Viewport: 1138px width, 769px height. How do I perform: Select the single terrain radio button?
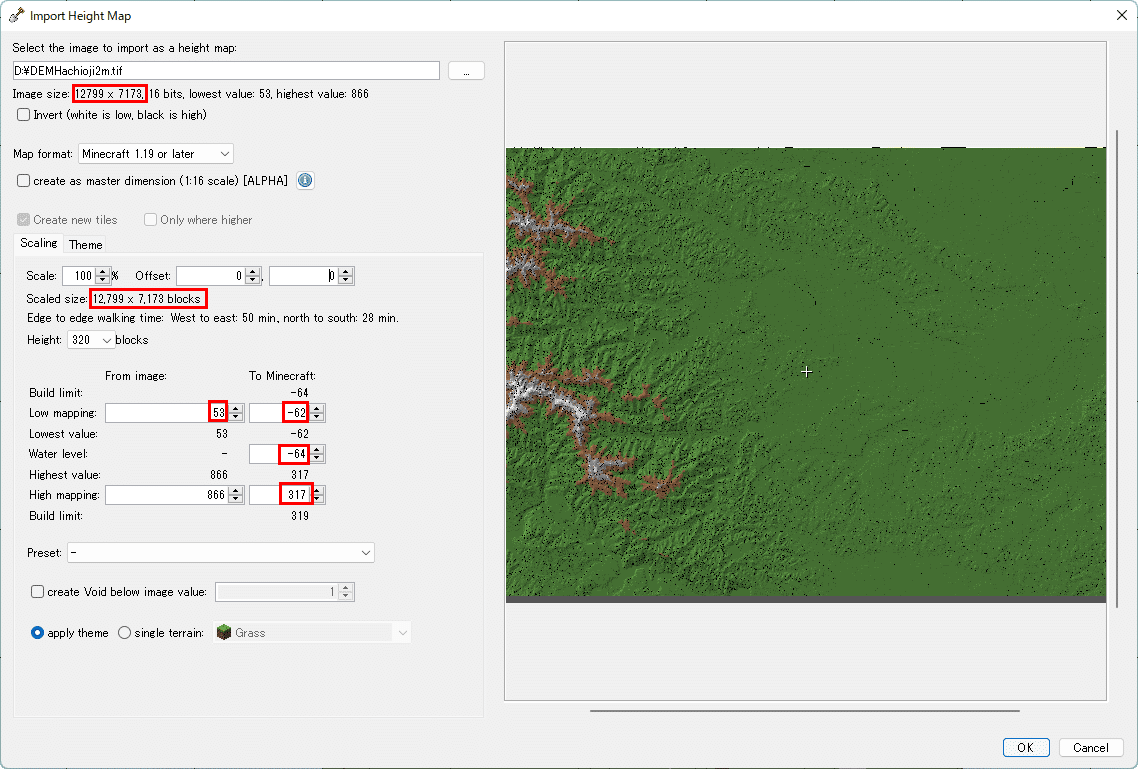pyautogui.click(x=124, y=632)
